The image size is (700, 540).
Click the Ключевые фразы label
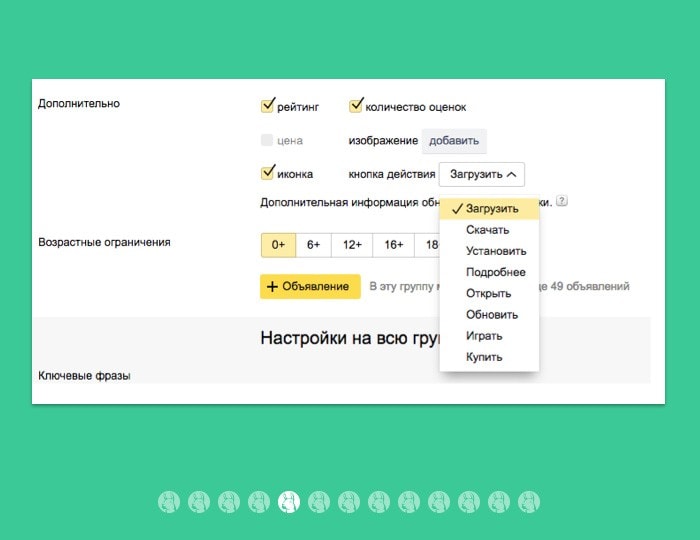pyautogui.click(x=84, y=376)
